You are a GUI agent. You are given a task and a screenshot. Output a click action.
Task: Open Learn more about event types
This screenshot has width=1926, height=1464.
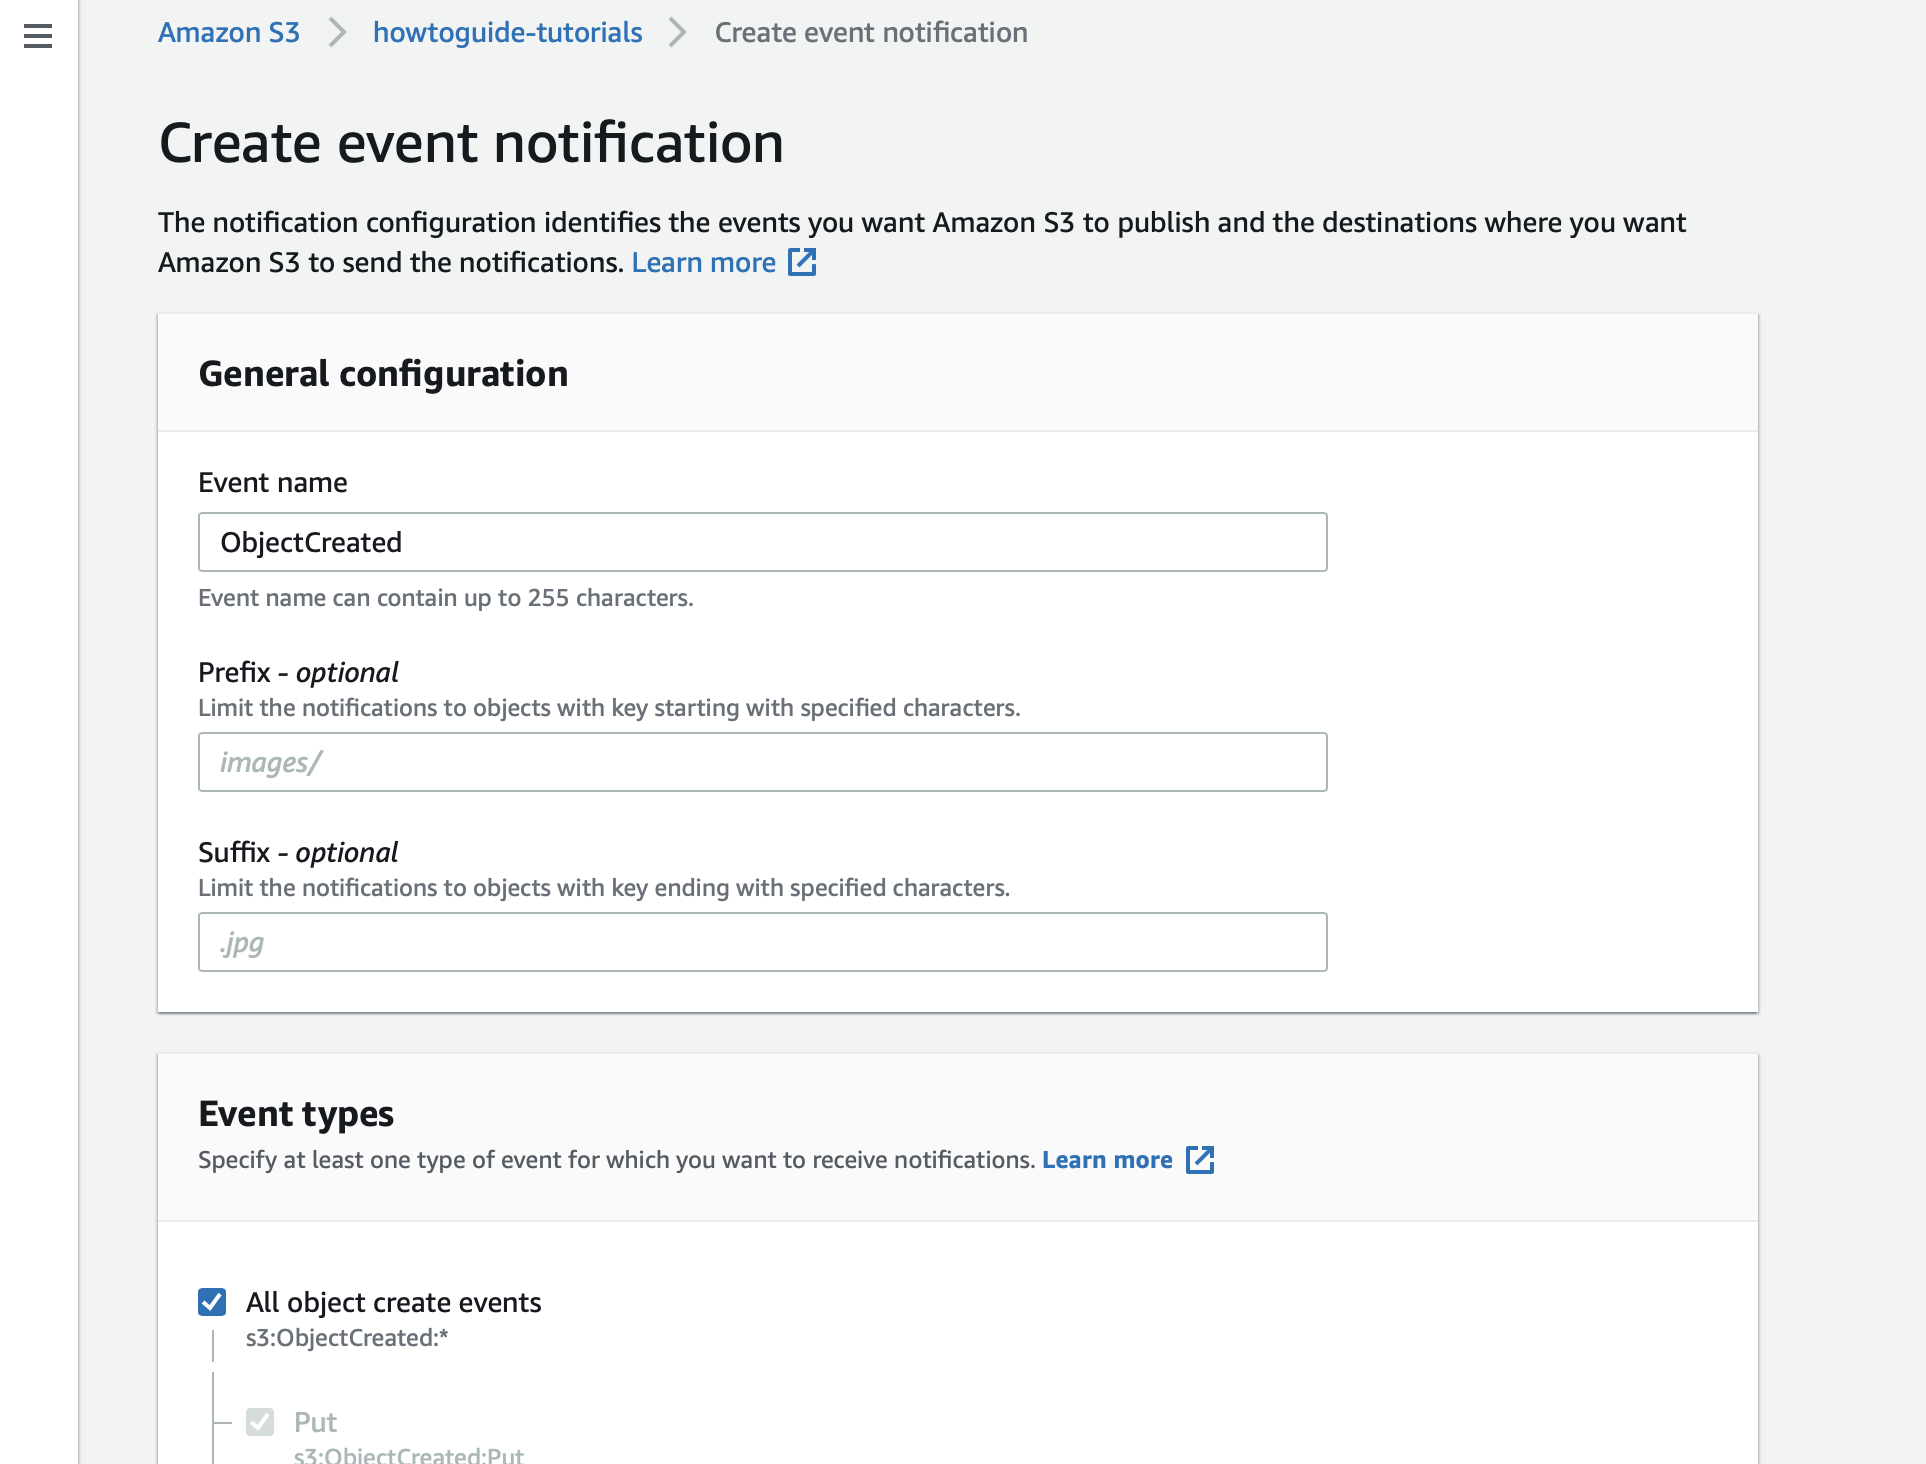(1106, 1159)
